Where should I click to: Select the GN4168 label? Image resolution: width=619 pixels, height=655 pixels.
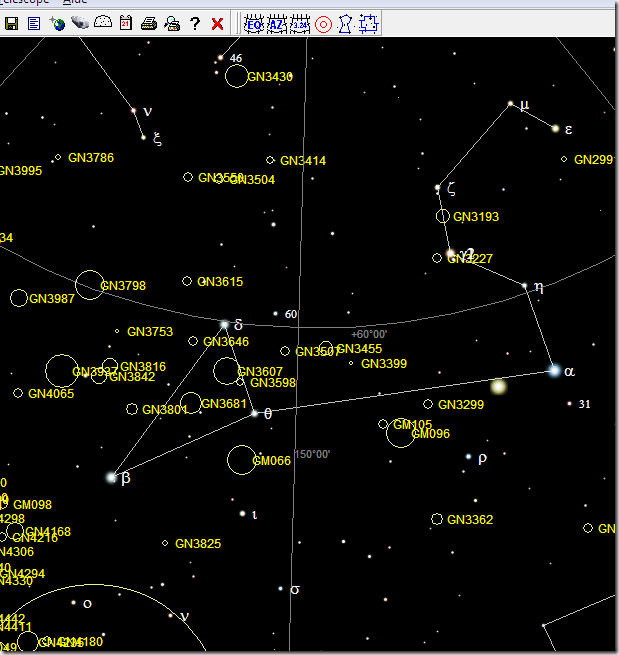48,532
